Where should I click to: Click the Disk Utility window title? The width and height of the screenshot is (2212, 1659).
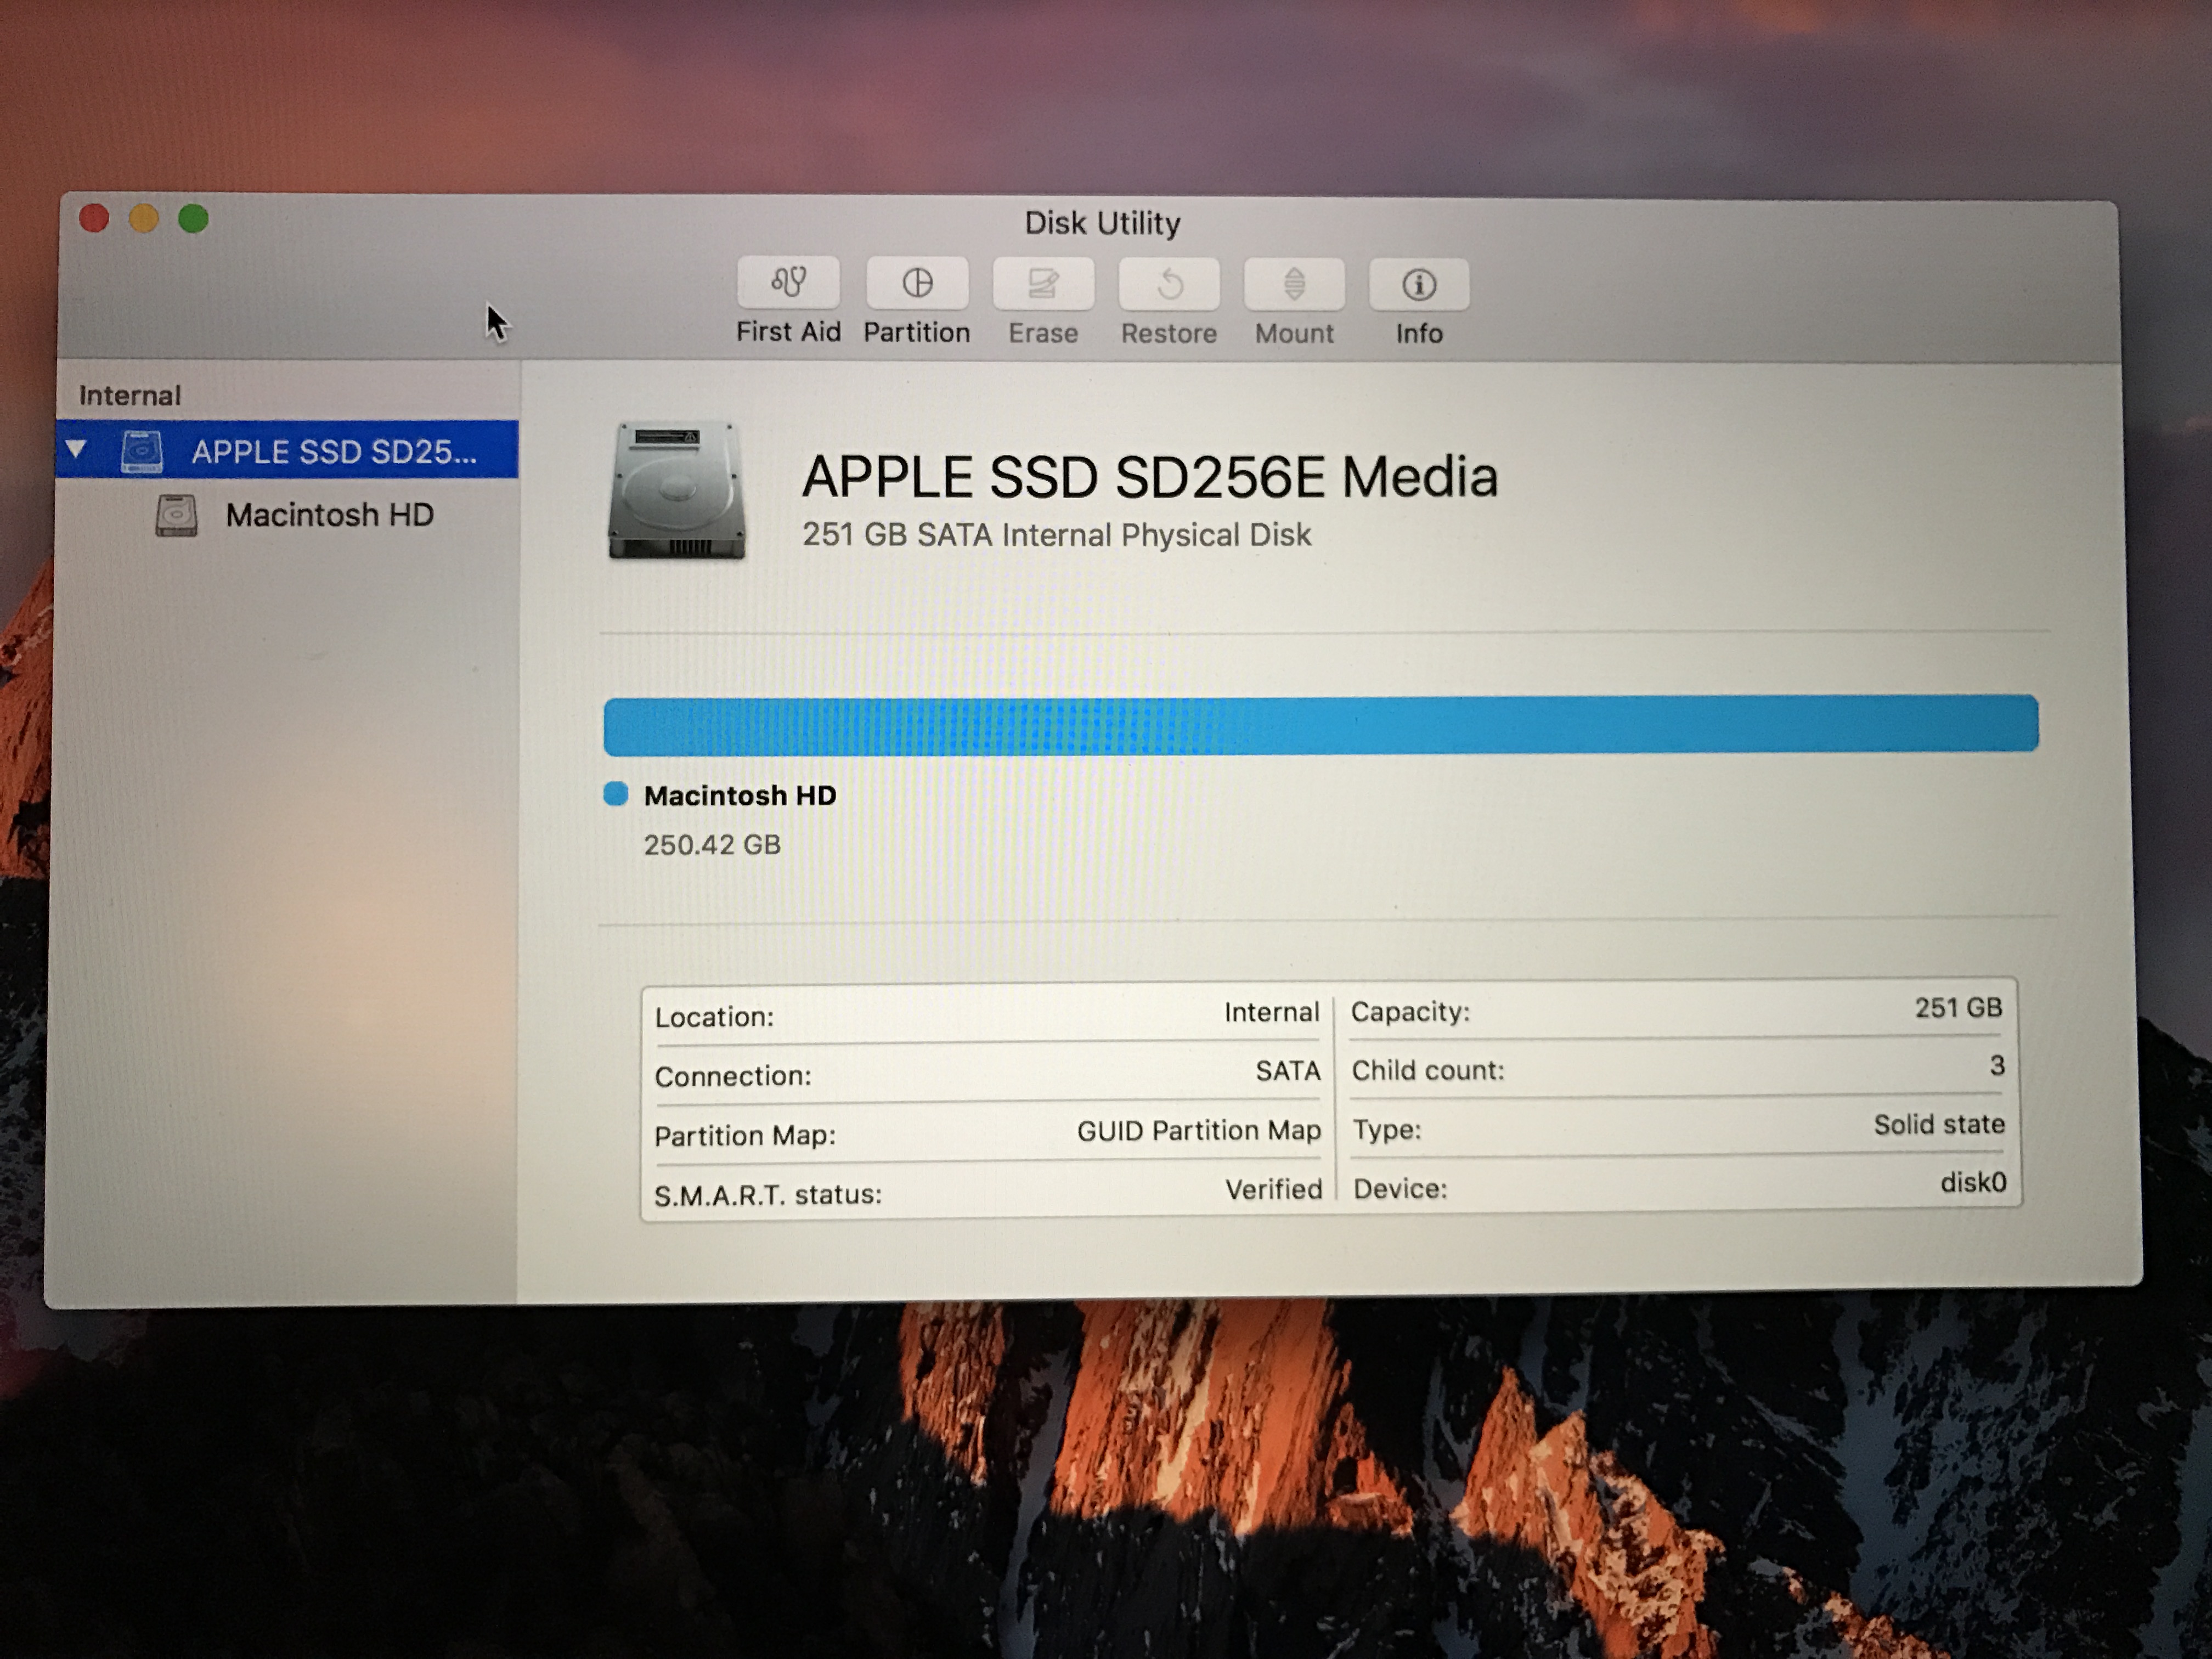(x=1101, y=222)
